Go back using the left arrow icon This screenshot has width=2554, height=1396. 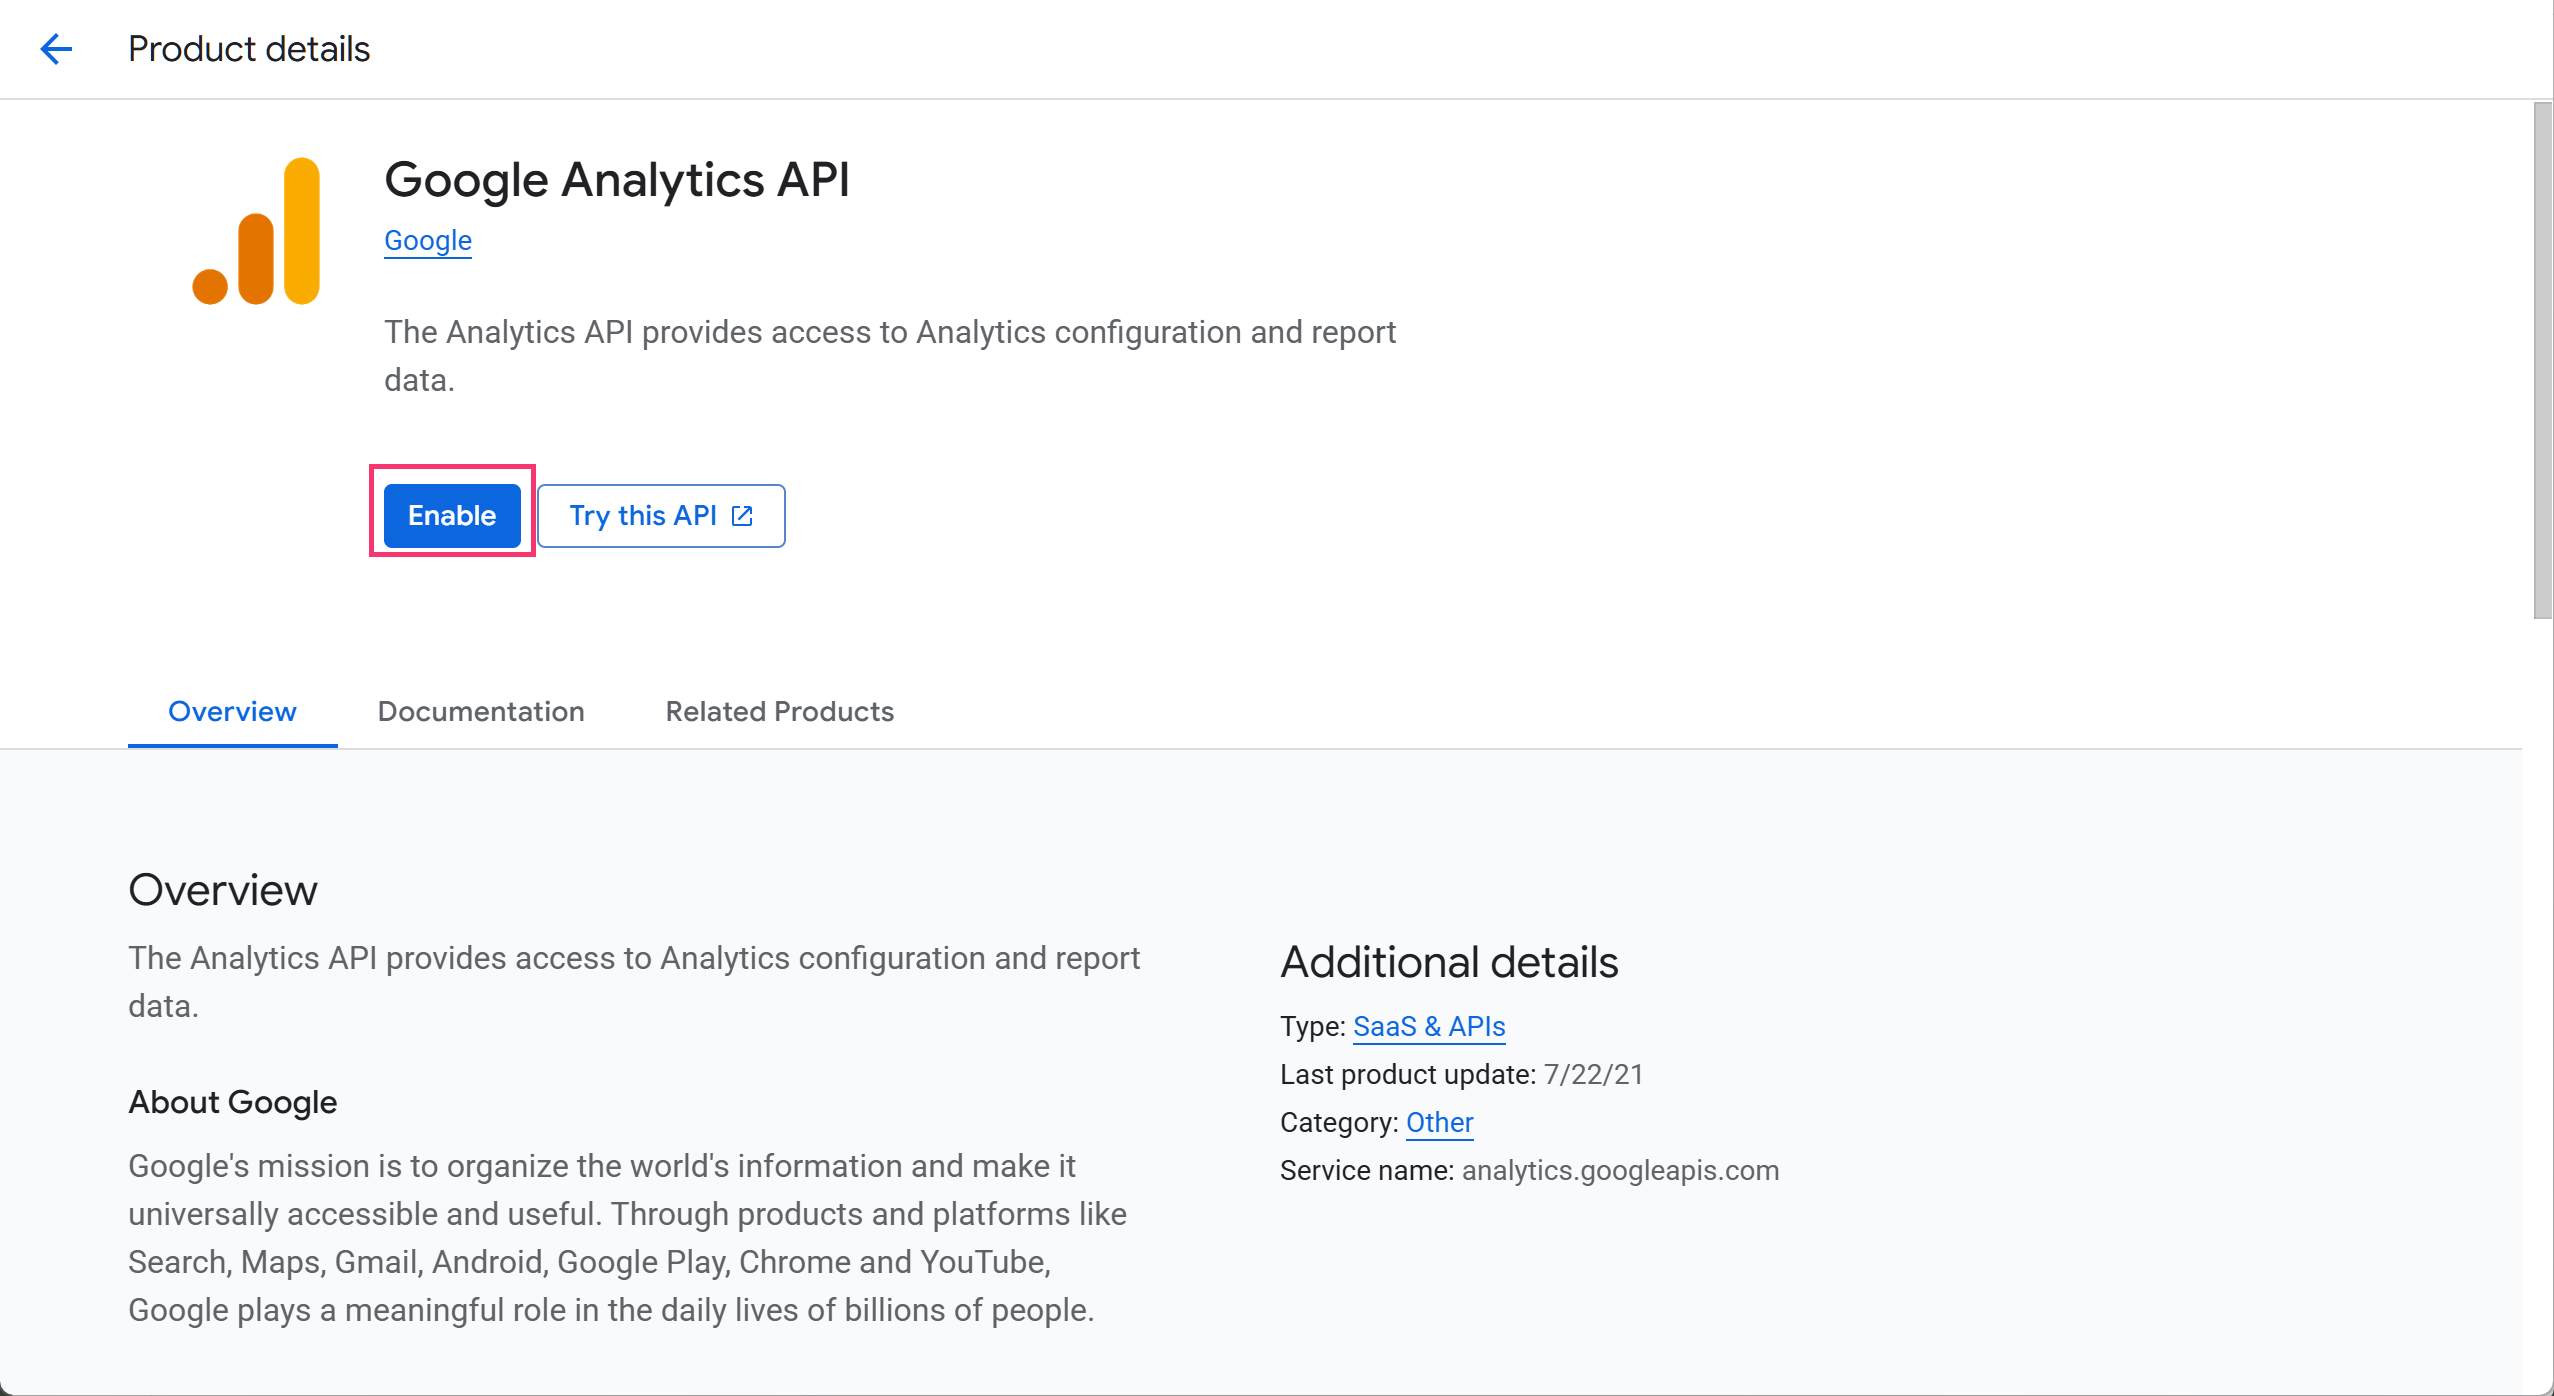click(56, 49)
